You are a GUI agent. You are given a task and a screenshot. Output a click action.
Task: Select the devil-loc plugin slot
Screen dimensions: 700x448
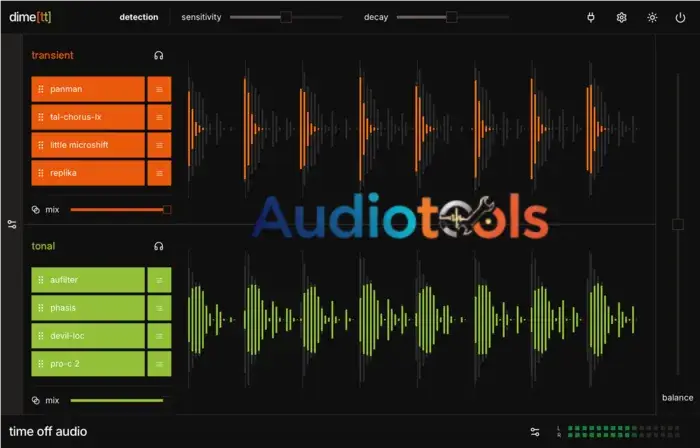point(88,336)
